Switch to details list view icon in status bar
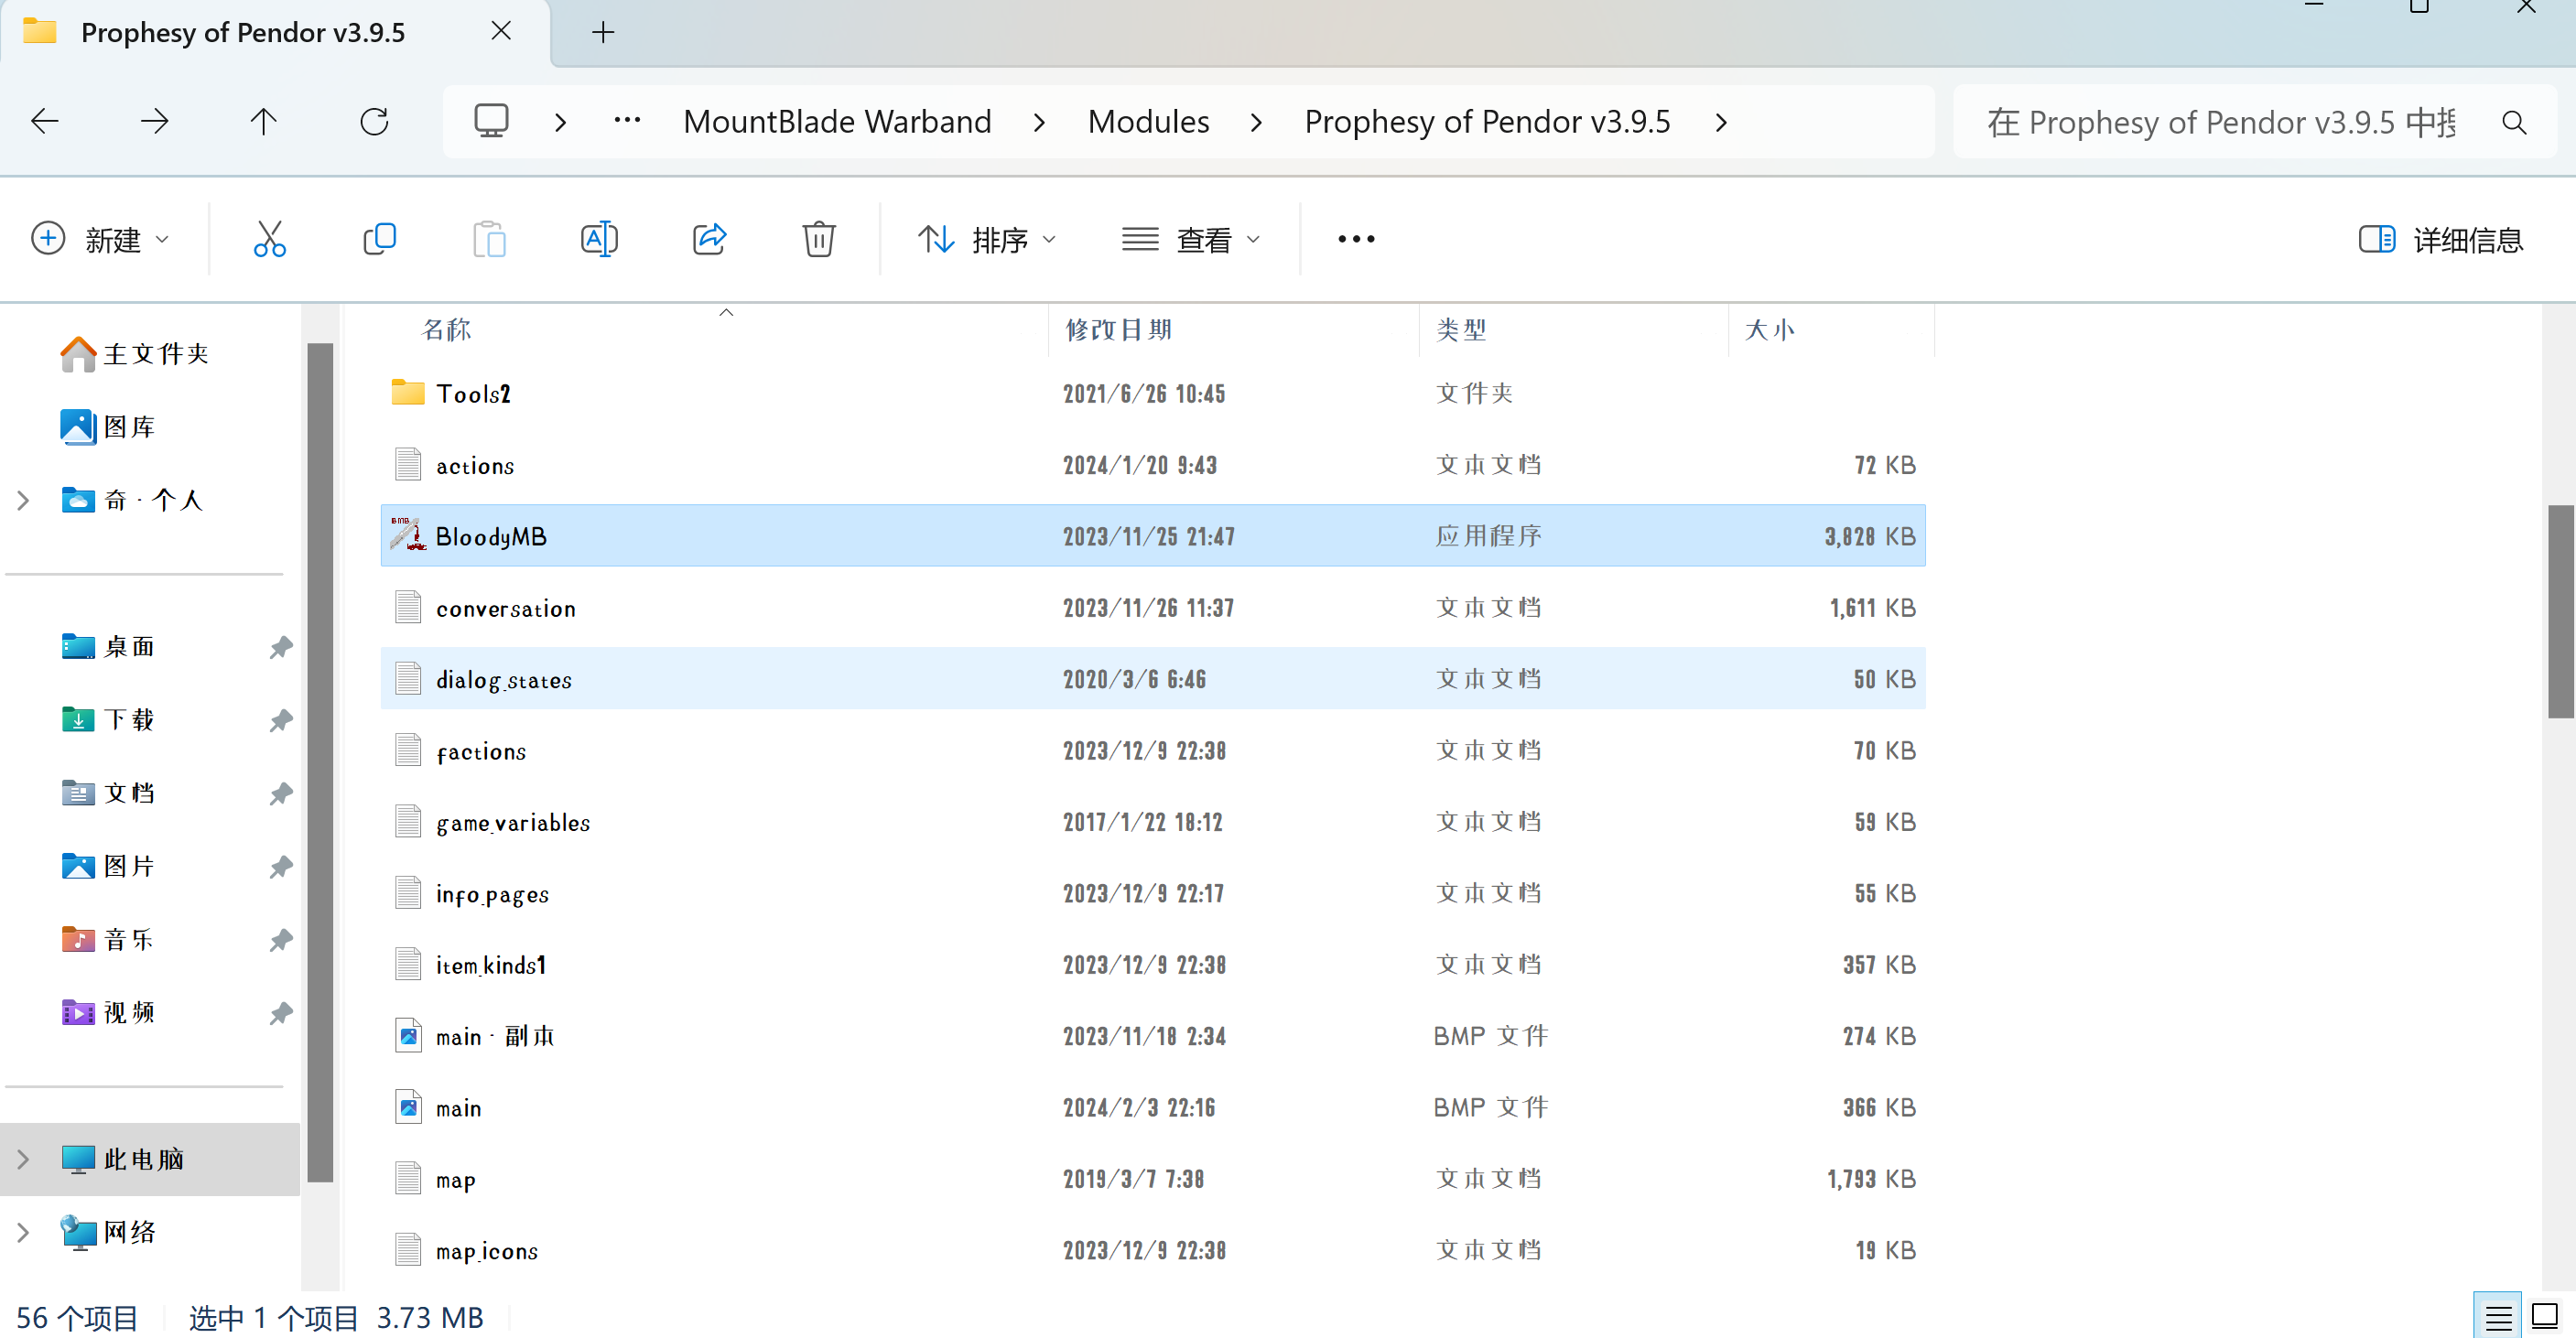 pos(2498,1317)
